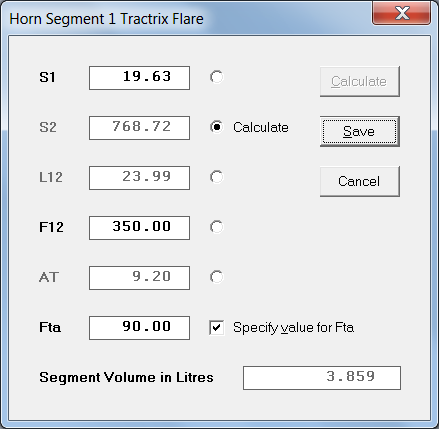Click the F12 input field with 350.00
This screenshot has height=429, width=439.
(x=139, y=228)
